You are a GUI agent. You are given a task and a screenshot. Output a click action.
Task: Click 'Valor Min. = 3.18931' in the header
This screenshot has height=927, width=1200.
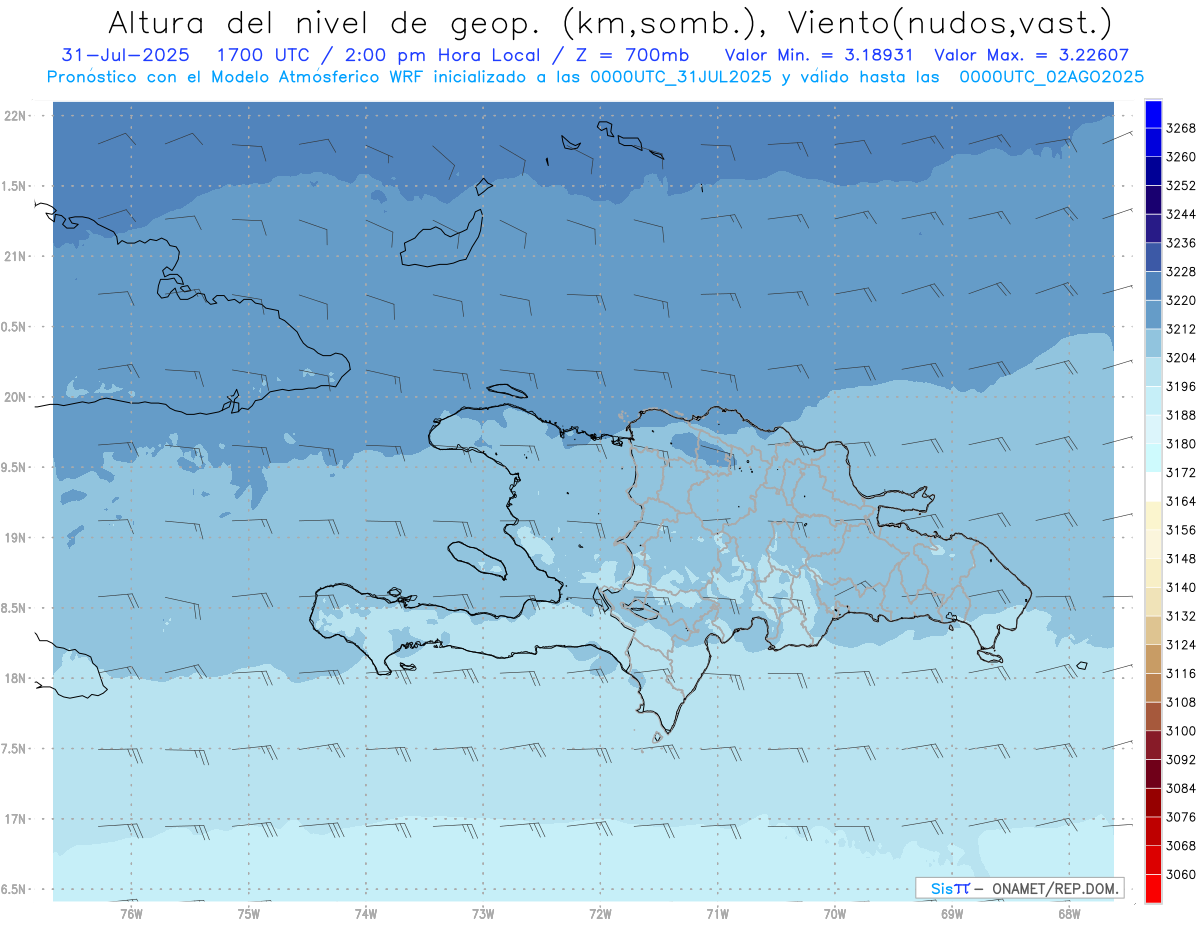(819, 55)
